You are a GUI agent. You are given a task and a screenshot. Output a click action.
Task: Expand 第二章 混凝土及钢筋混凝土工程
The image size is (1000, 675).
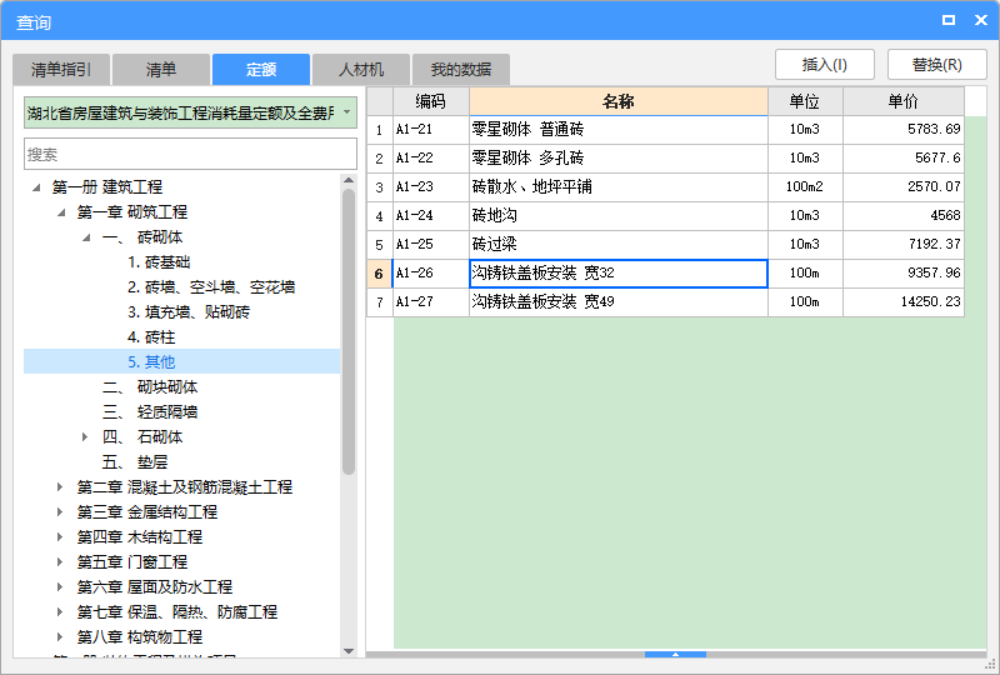point(59,487)
